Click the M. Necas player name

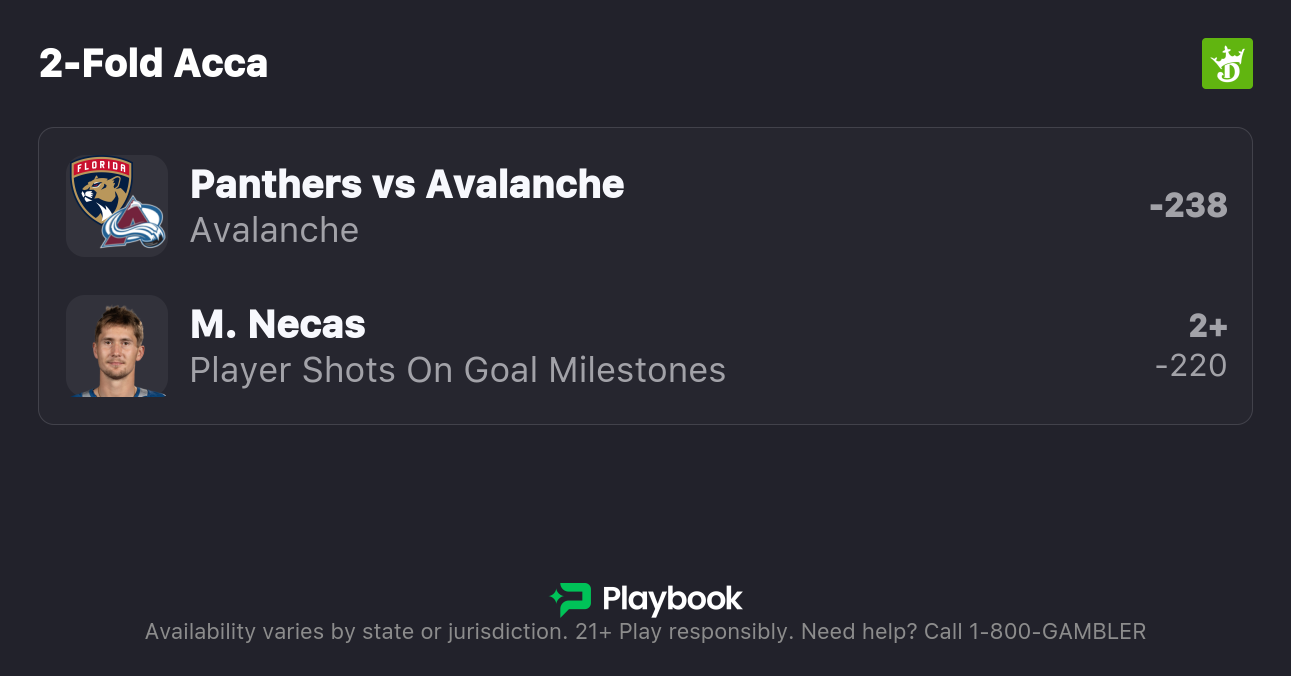(278, 324)
